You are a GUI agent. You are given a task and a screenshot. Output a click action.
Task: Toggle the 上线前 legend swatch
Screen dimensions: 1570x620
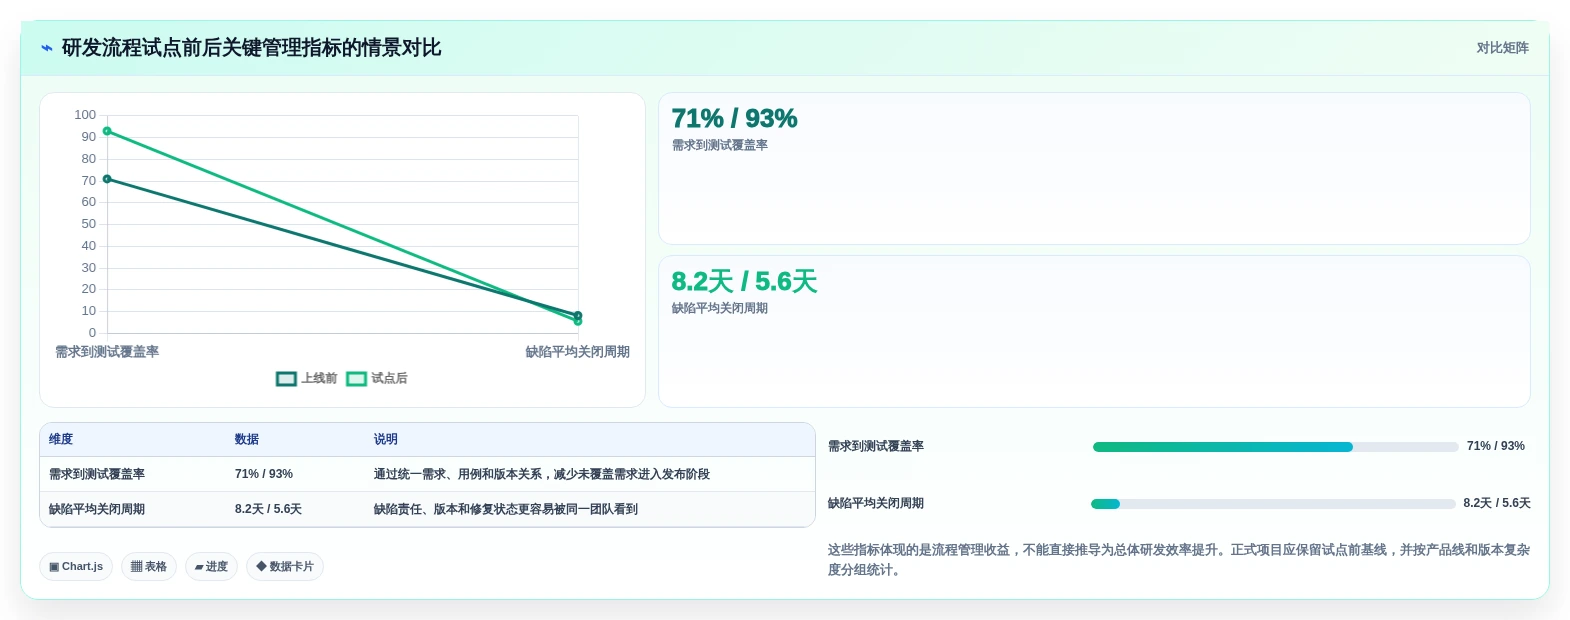(286, 379)
